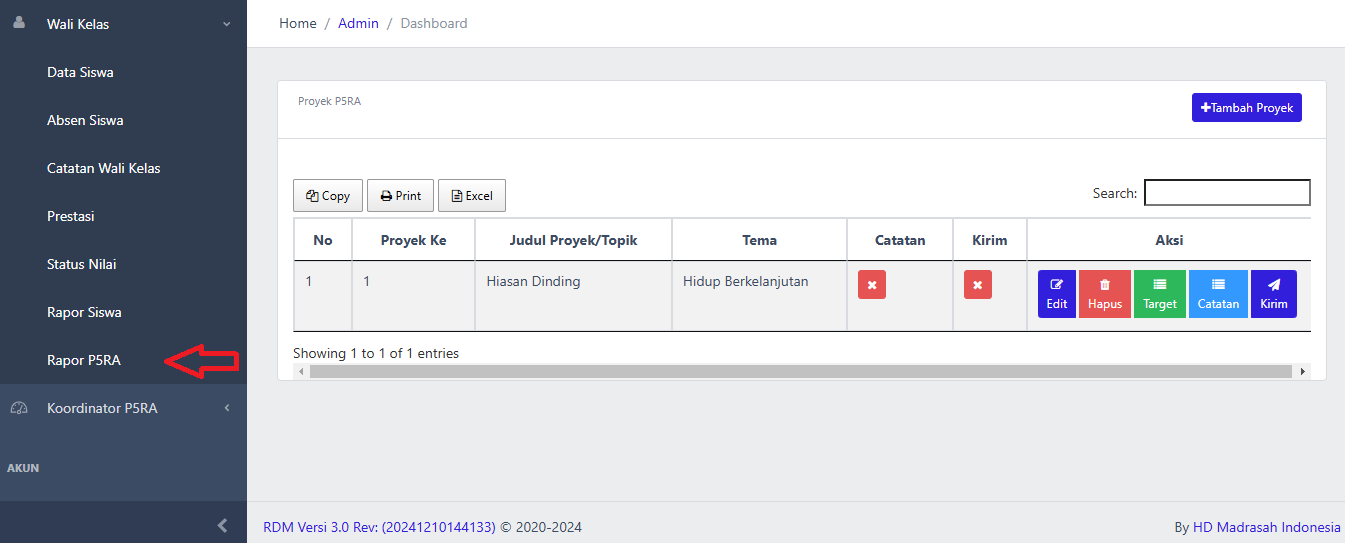
Task: Copy the table with Copy button
Action: click(x=328, y=196)
